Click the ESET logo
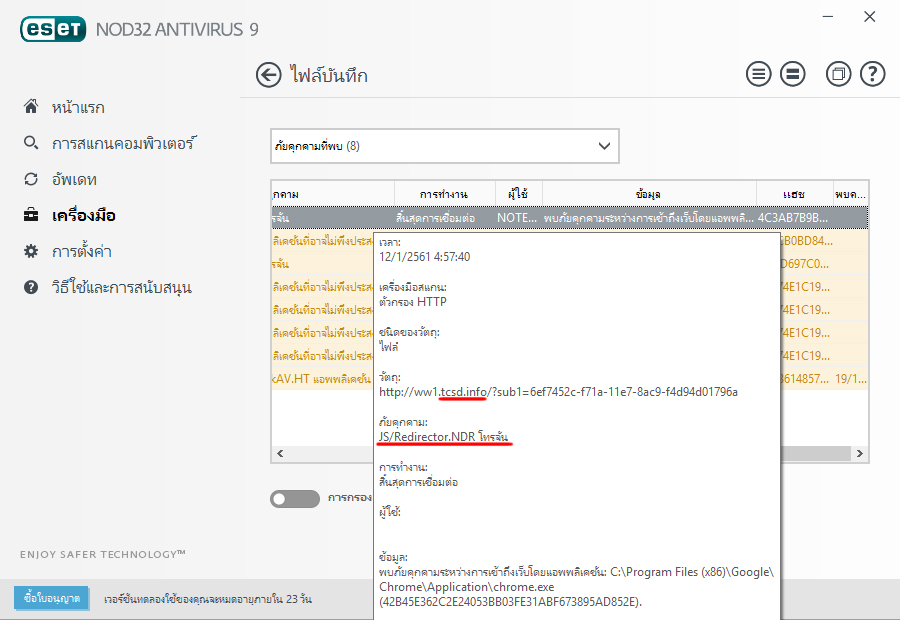Image resolution: width=900 pixels, height=620 pixels. tap(53, 29)
